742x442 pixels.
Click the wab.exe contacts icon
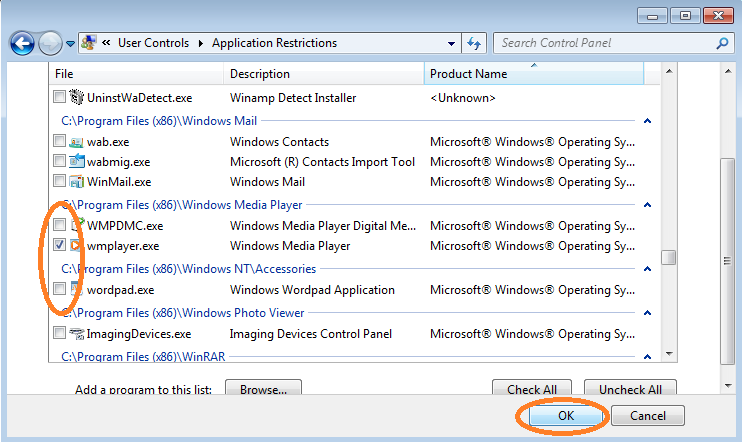[x=76, y=141]
